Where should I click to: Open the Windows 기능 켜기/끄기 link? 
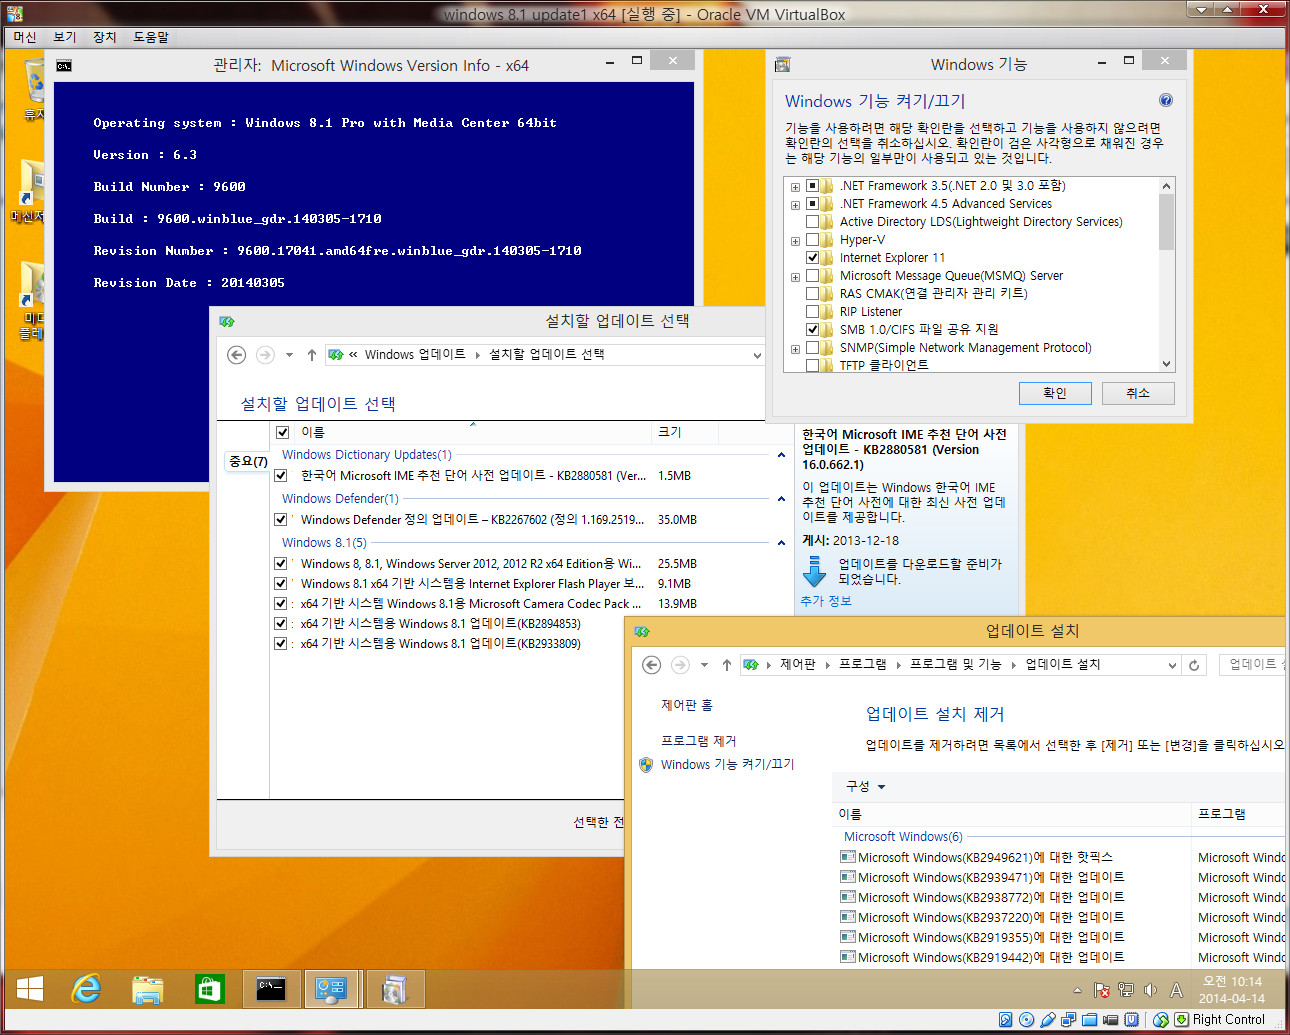click(x=727, y=764)
